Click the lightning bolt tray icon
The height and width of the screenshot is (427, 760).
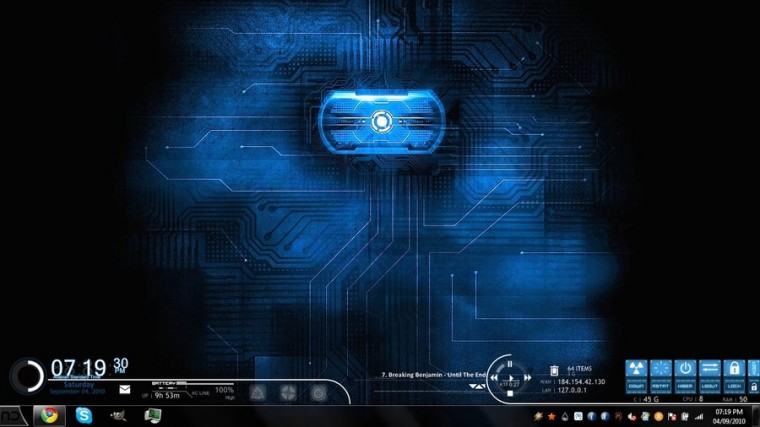tap(538, 416)
